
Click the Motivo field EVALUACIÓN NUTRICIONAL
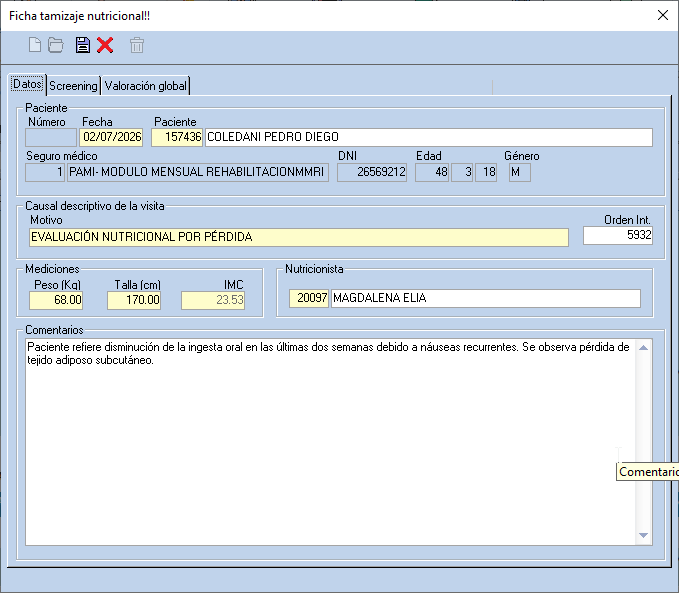coord(299,237)
